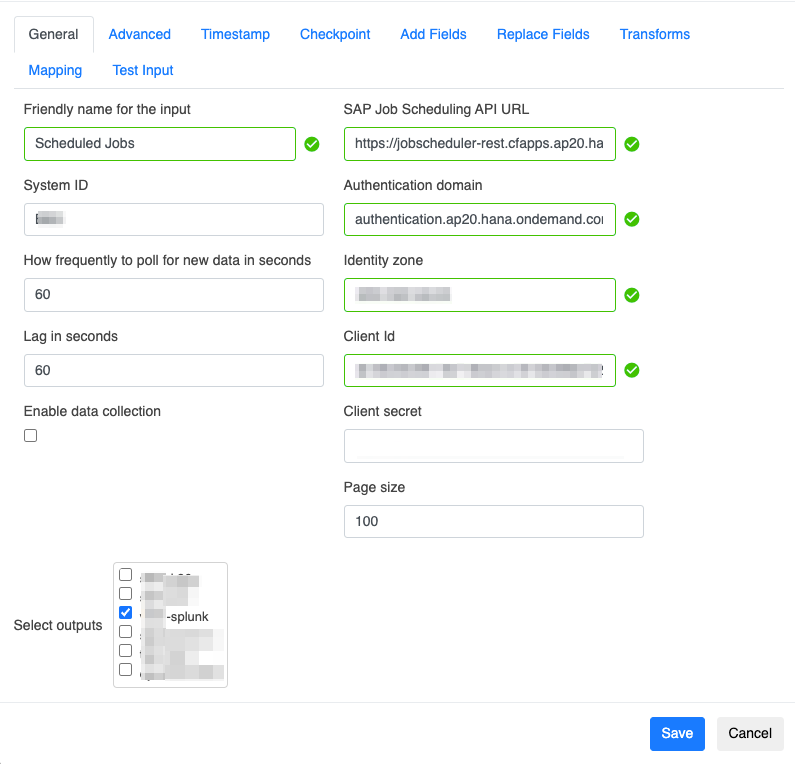
Task: Select the Test Input tab
Action: [143, 70]
